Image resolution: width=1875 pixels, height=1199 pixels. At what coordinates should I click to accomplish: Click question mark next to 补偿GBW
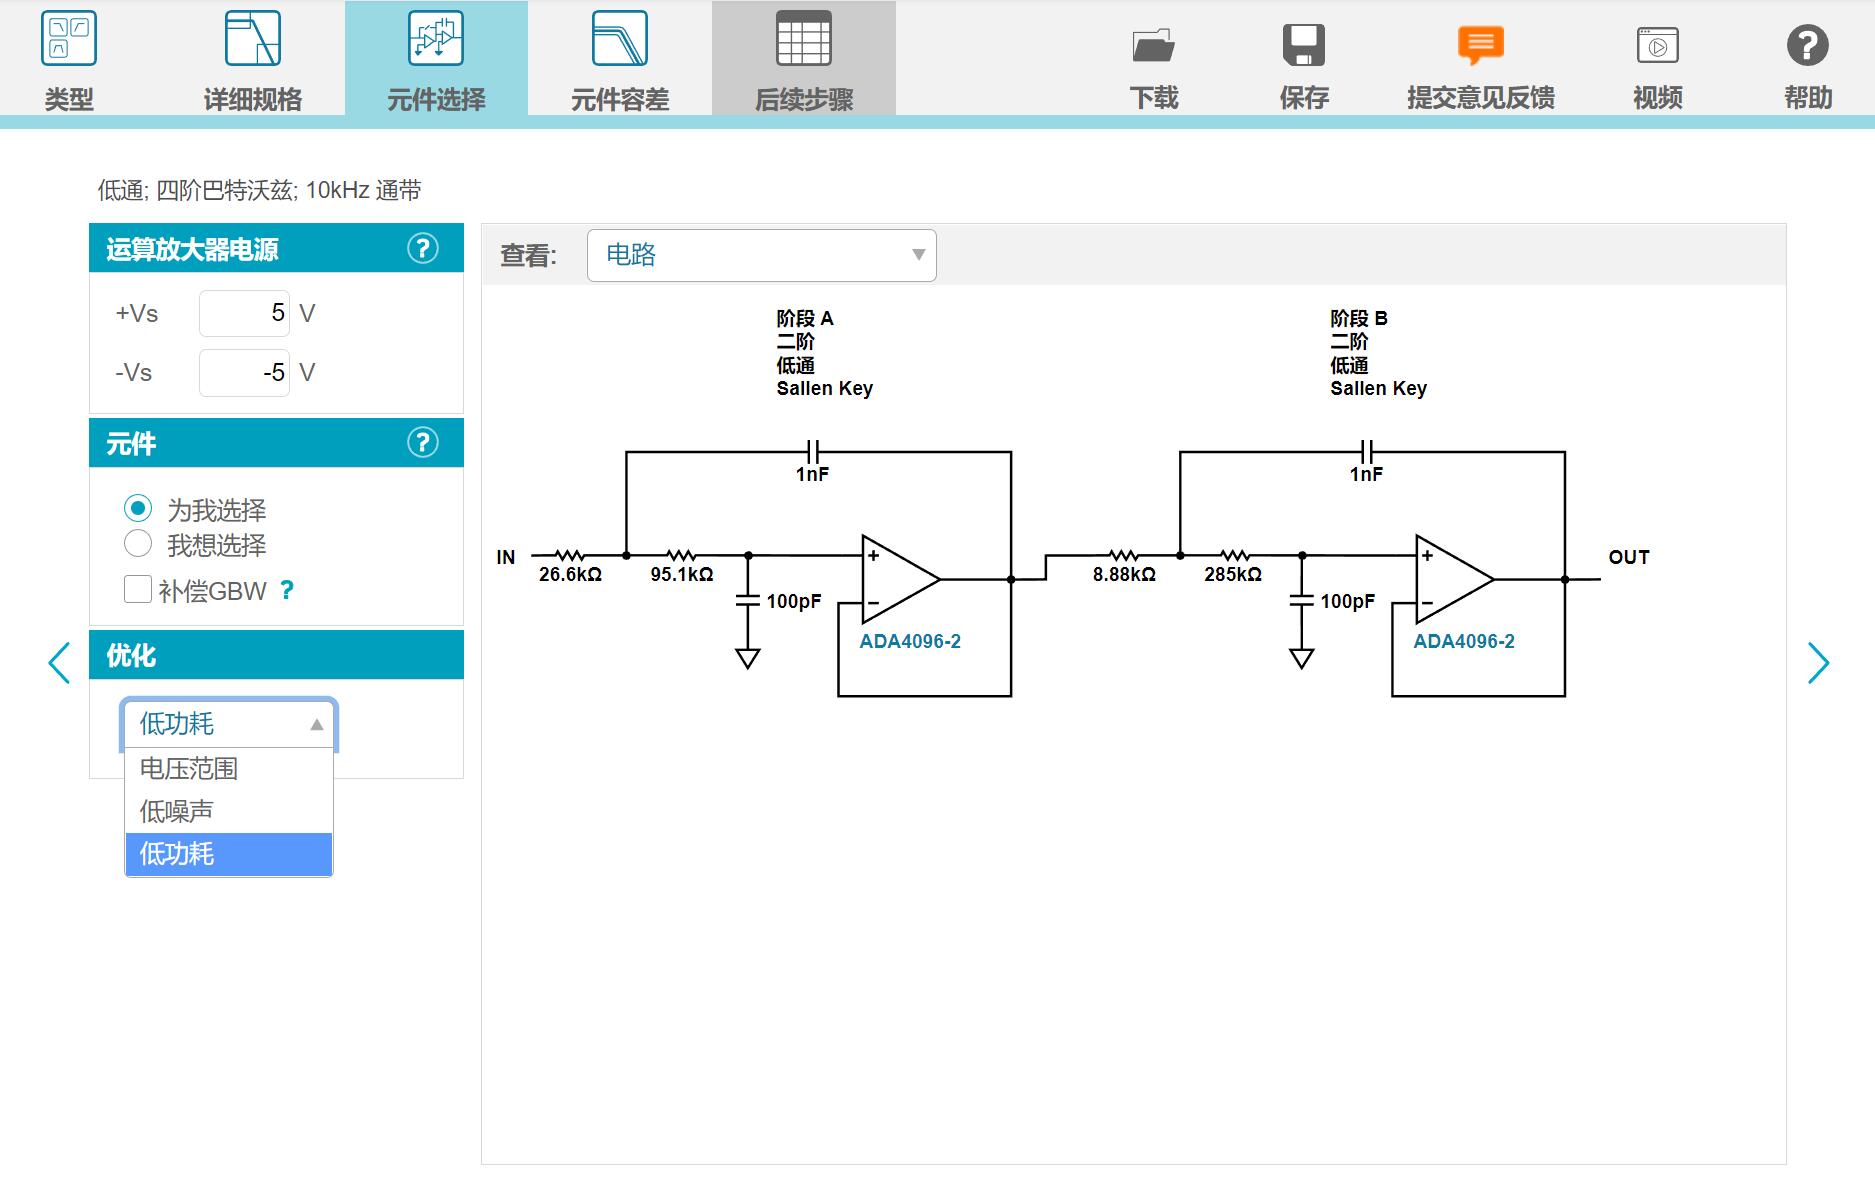(x=287, y=590)
